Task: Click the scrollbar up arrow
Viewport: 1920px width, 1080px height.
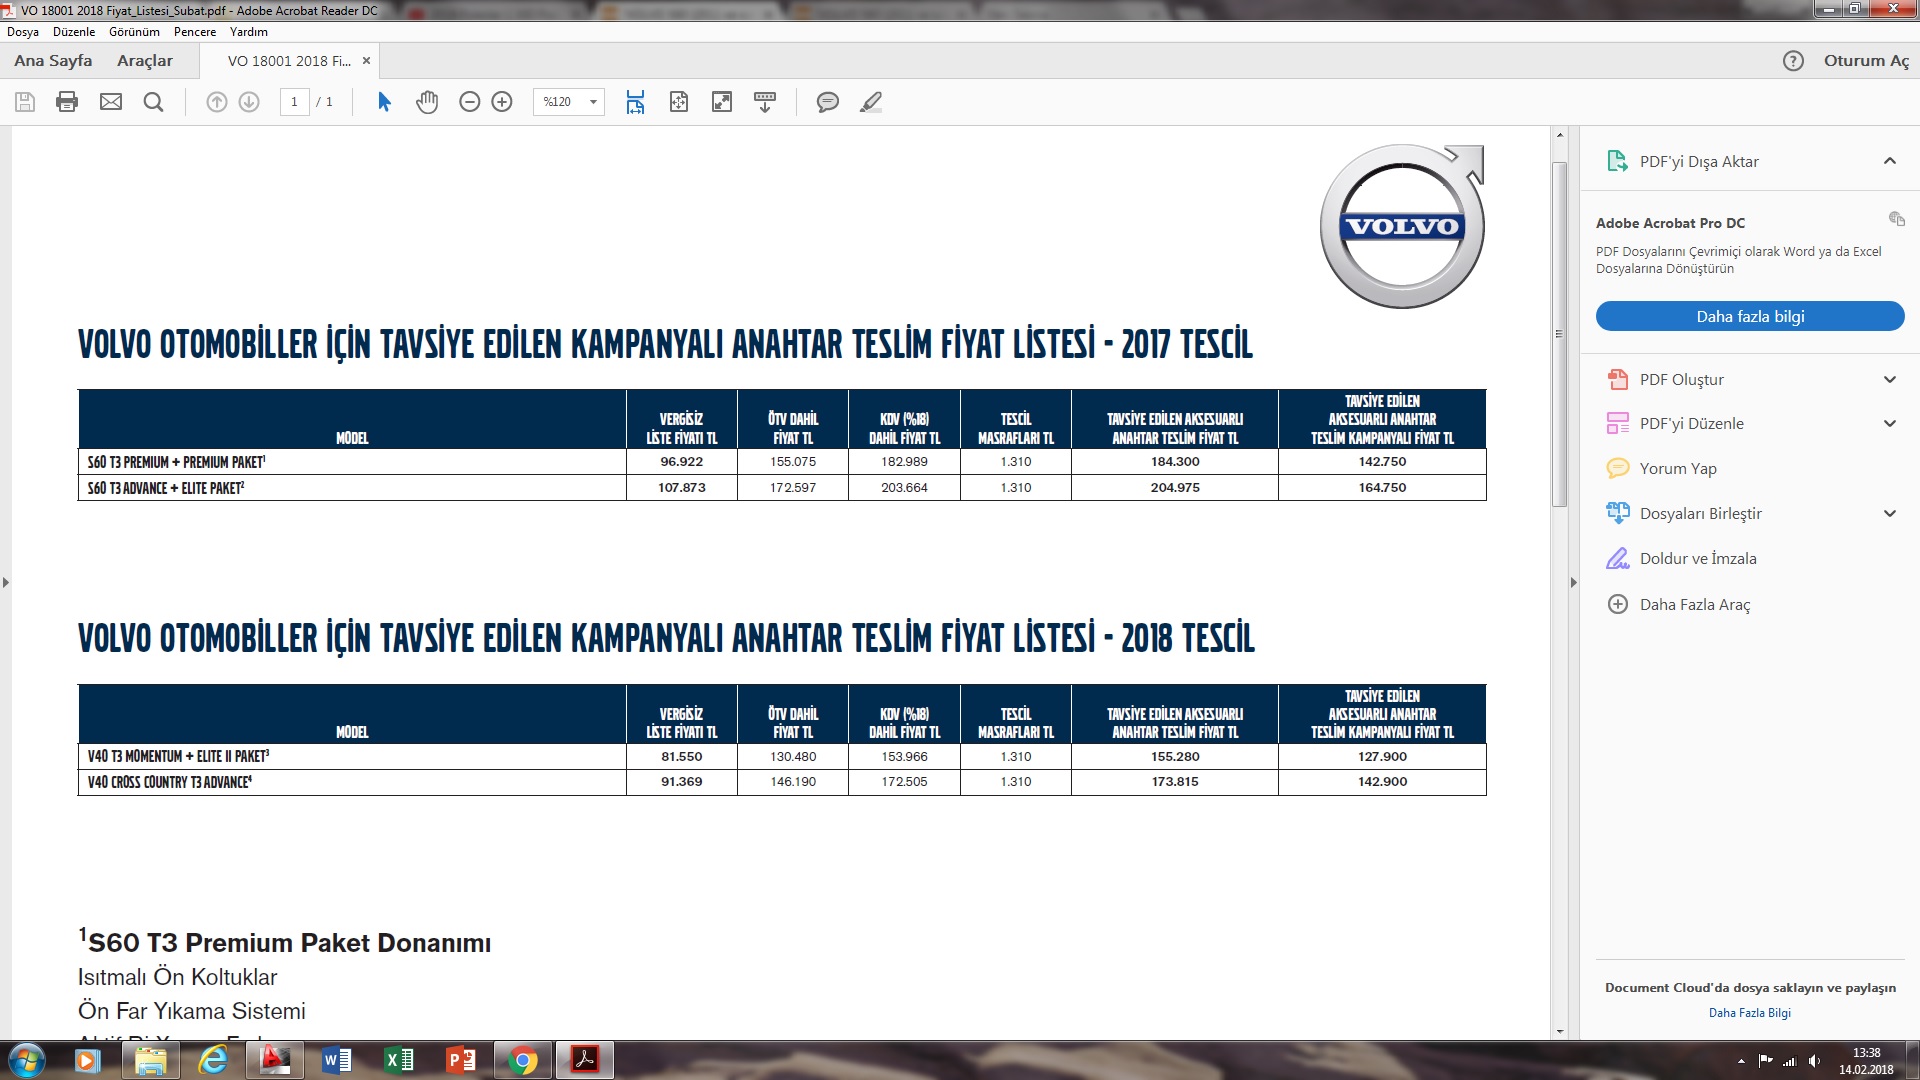Action: click(1560, 135)
